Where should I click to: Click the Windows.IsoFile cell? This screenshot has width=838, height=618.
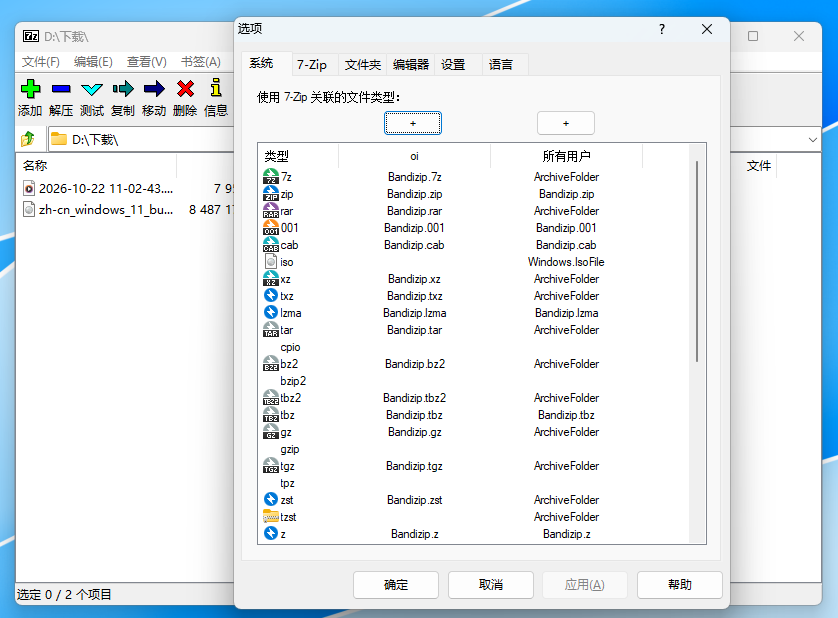point(566,262)
